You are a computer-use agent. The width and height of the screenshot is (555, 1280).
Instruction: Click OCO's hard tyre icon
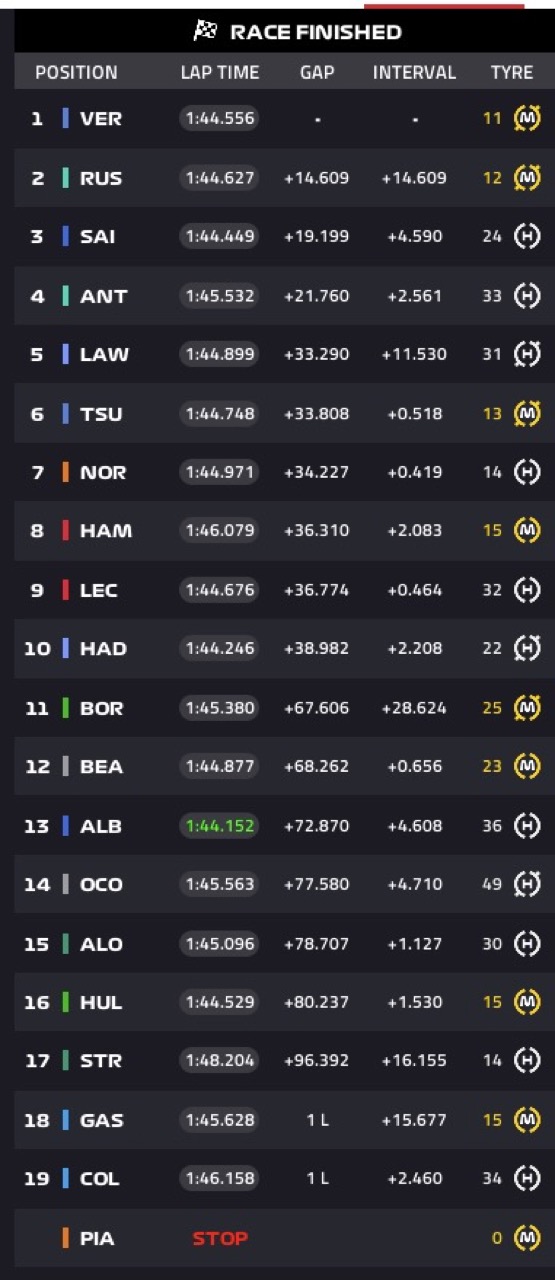tap(527, 884)
